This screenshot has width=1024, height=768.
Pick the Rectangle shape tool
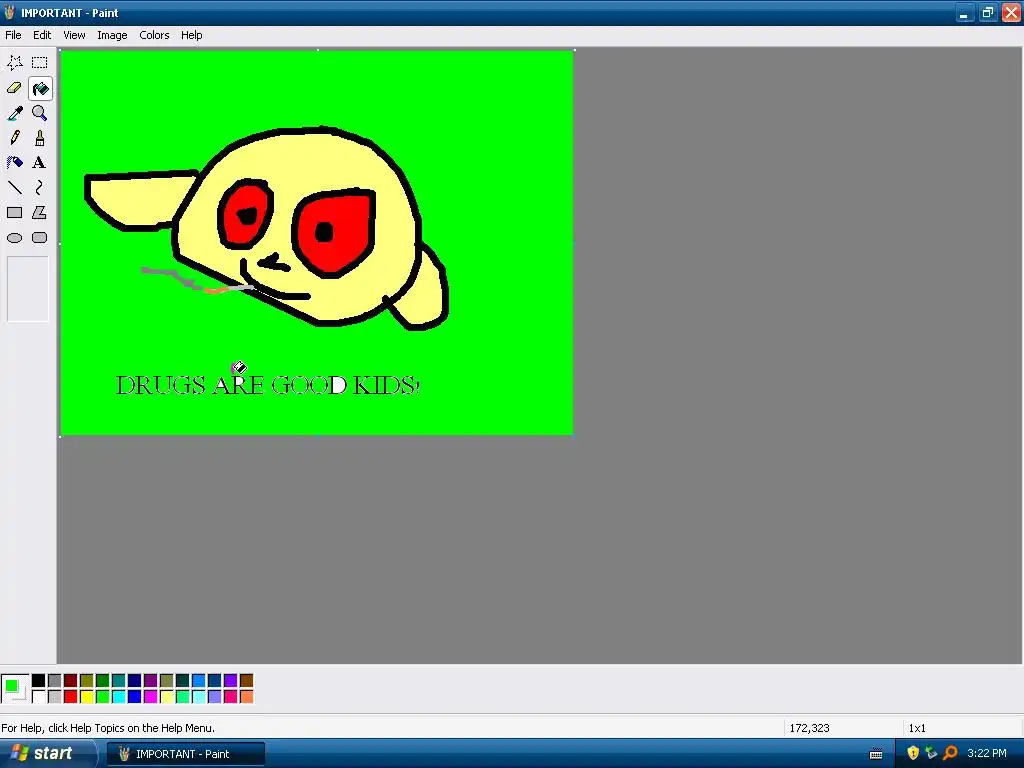tap(15, 212)
